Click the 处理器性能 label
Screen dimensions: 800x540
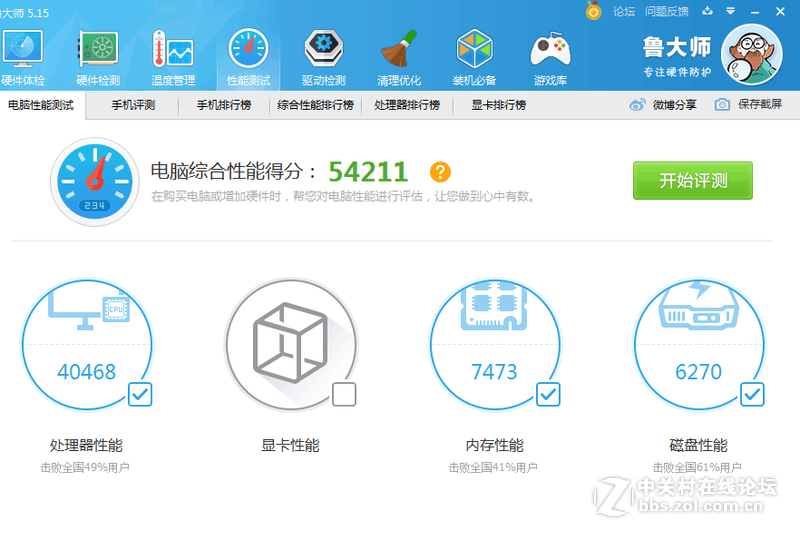click(x=86, y=445)
